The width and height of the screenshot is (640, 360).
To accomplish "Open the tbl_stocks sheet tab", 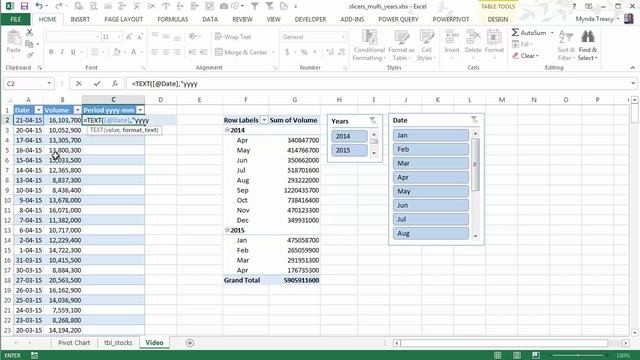I will tap(118, 343).
